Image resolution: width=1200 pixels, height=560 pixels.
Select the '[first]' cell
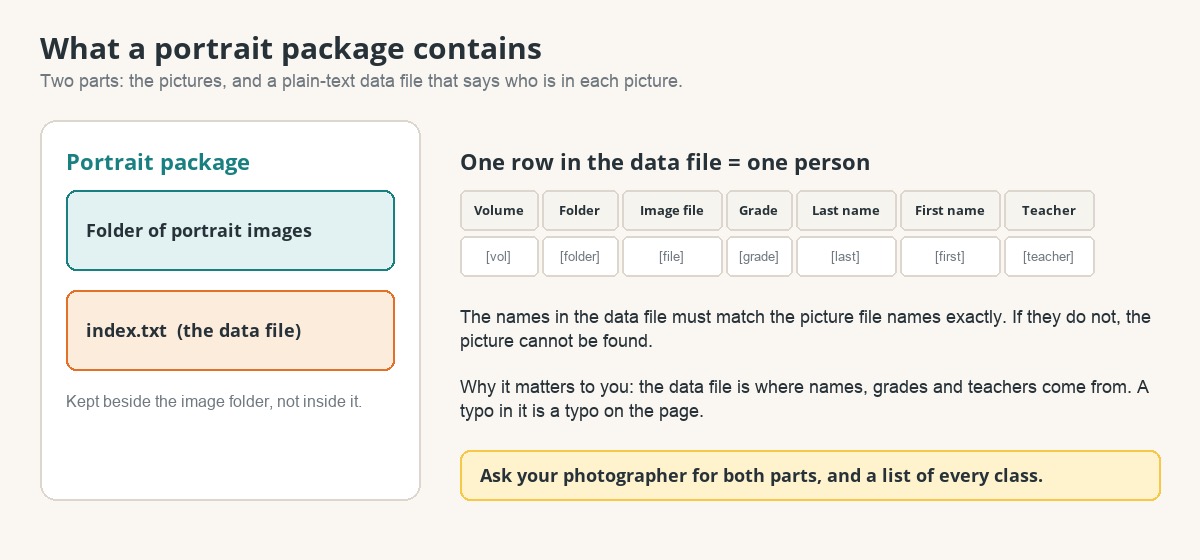[x=950, y=256]
